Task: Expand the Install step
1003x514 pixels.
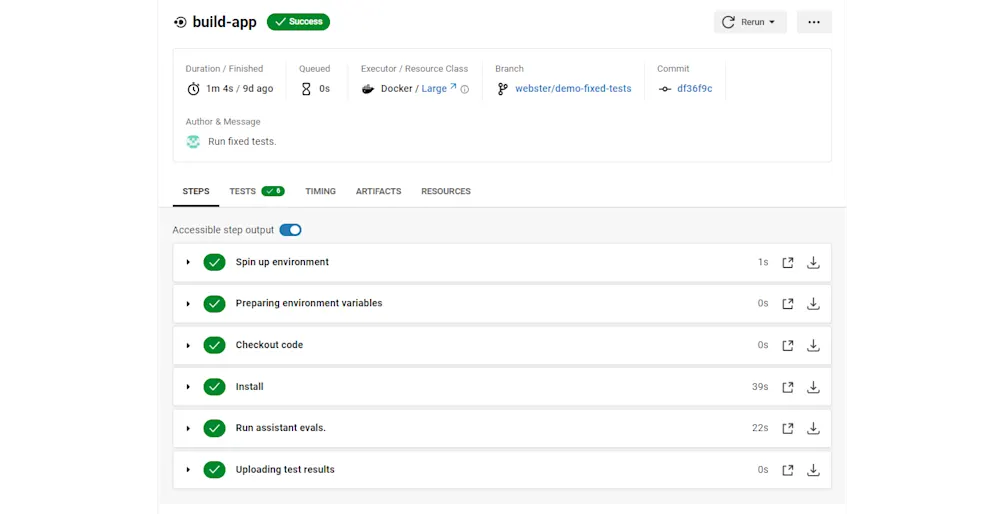Action: pyautogui.click(x=188, y=387)
